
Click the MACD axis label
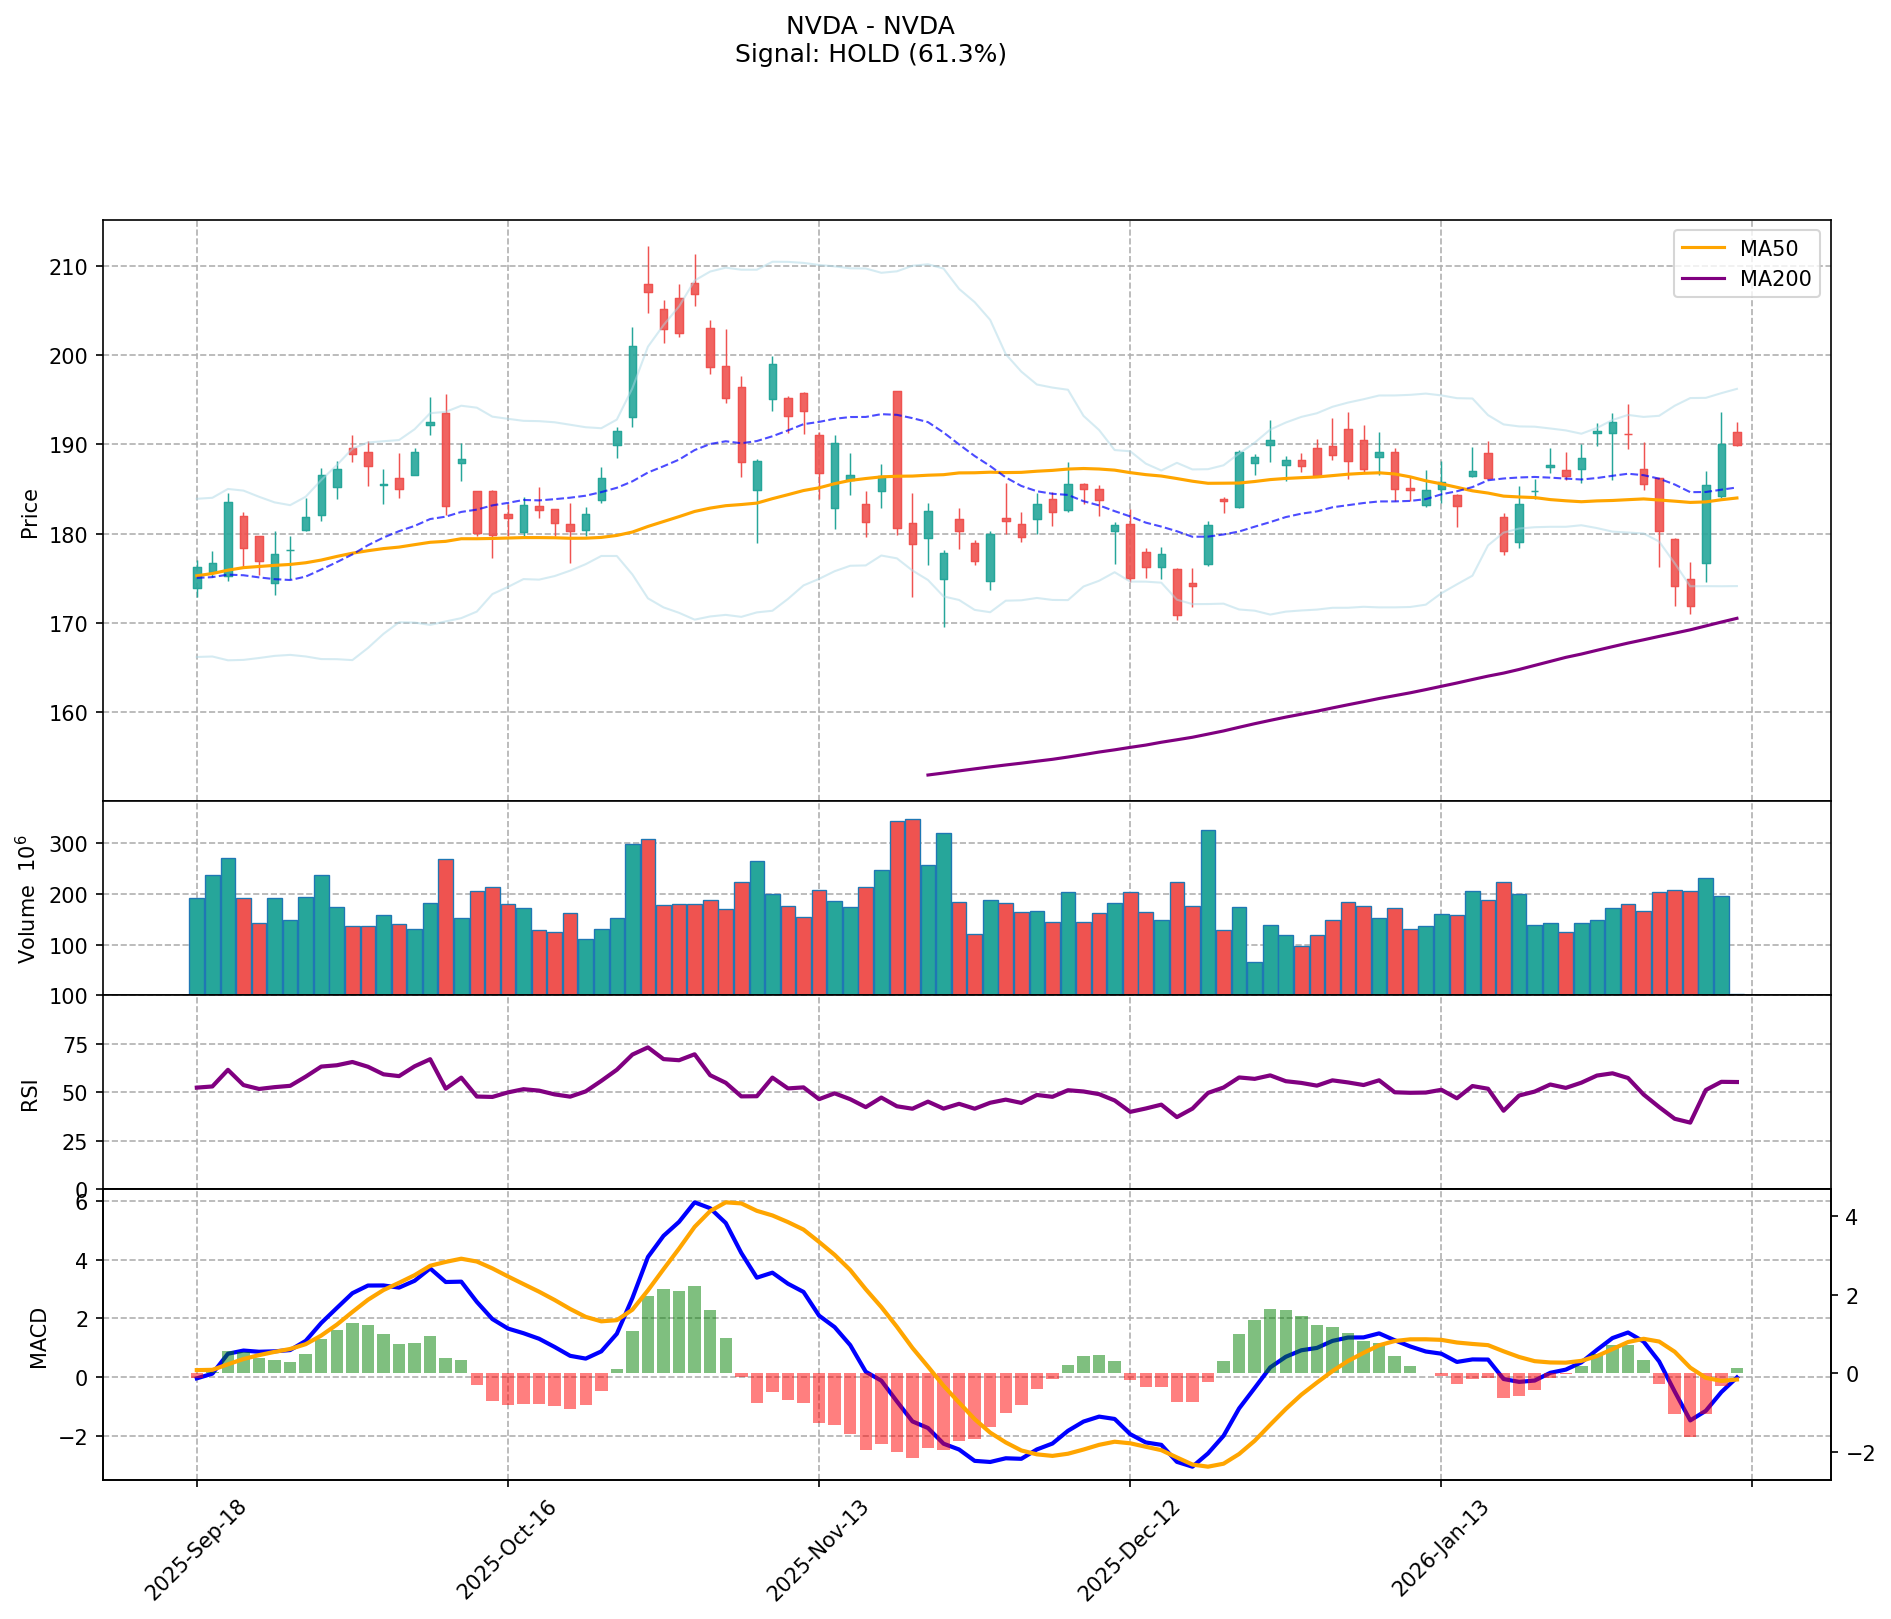click(38, 1338)
